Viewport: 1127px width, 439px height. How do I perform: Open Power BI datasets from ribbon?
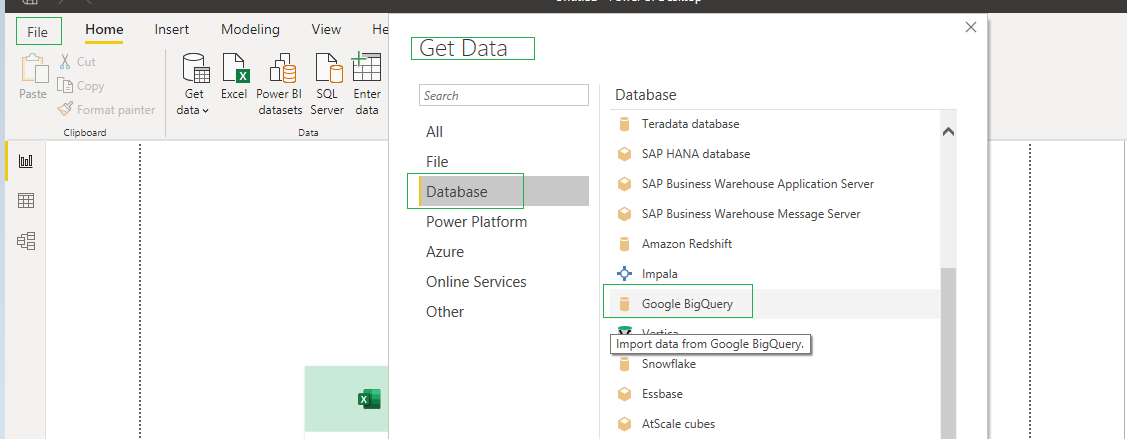[279, 84]
